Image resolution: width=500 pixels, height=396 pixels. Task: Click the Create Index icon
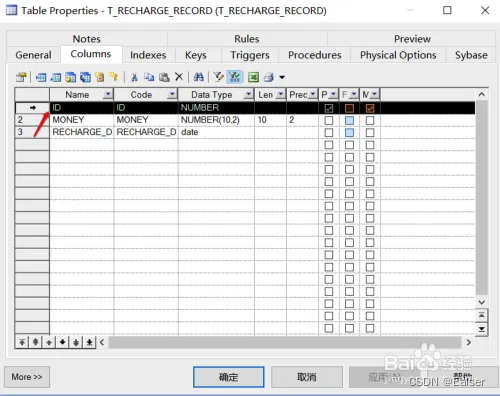click(x=100, y=77)
